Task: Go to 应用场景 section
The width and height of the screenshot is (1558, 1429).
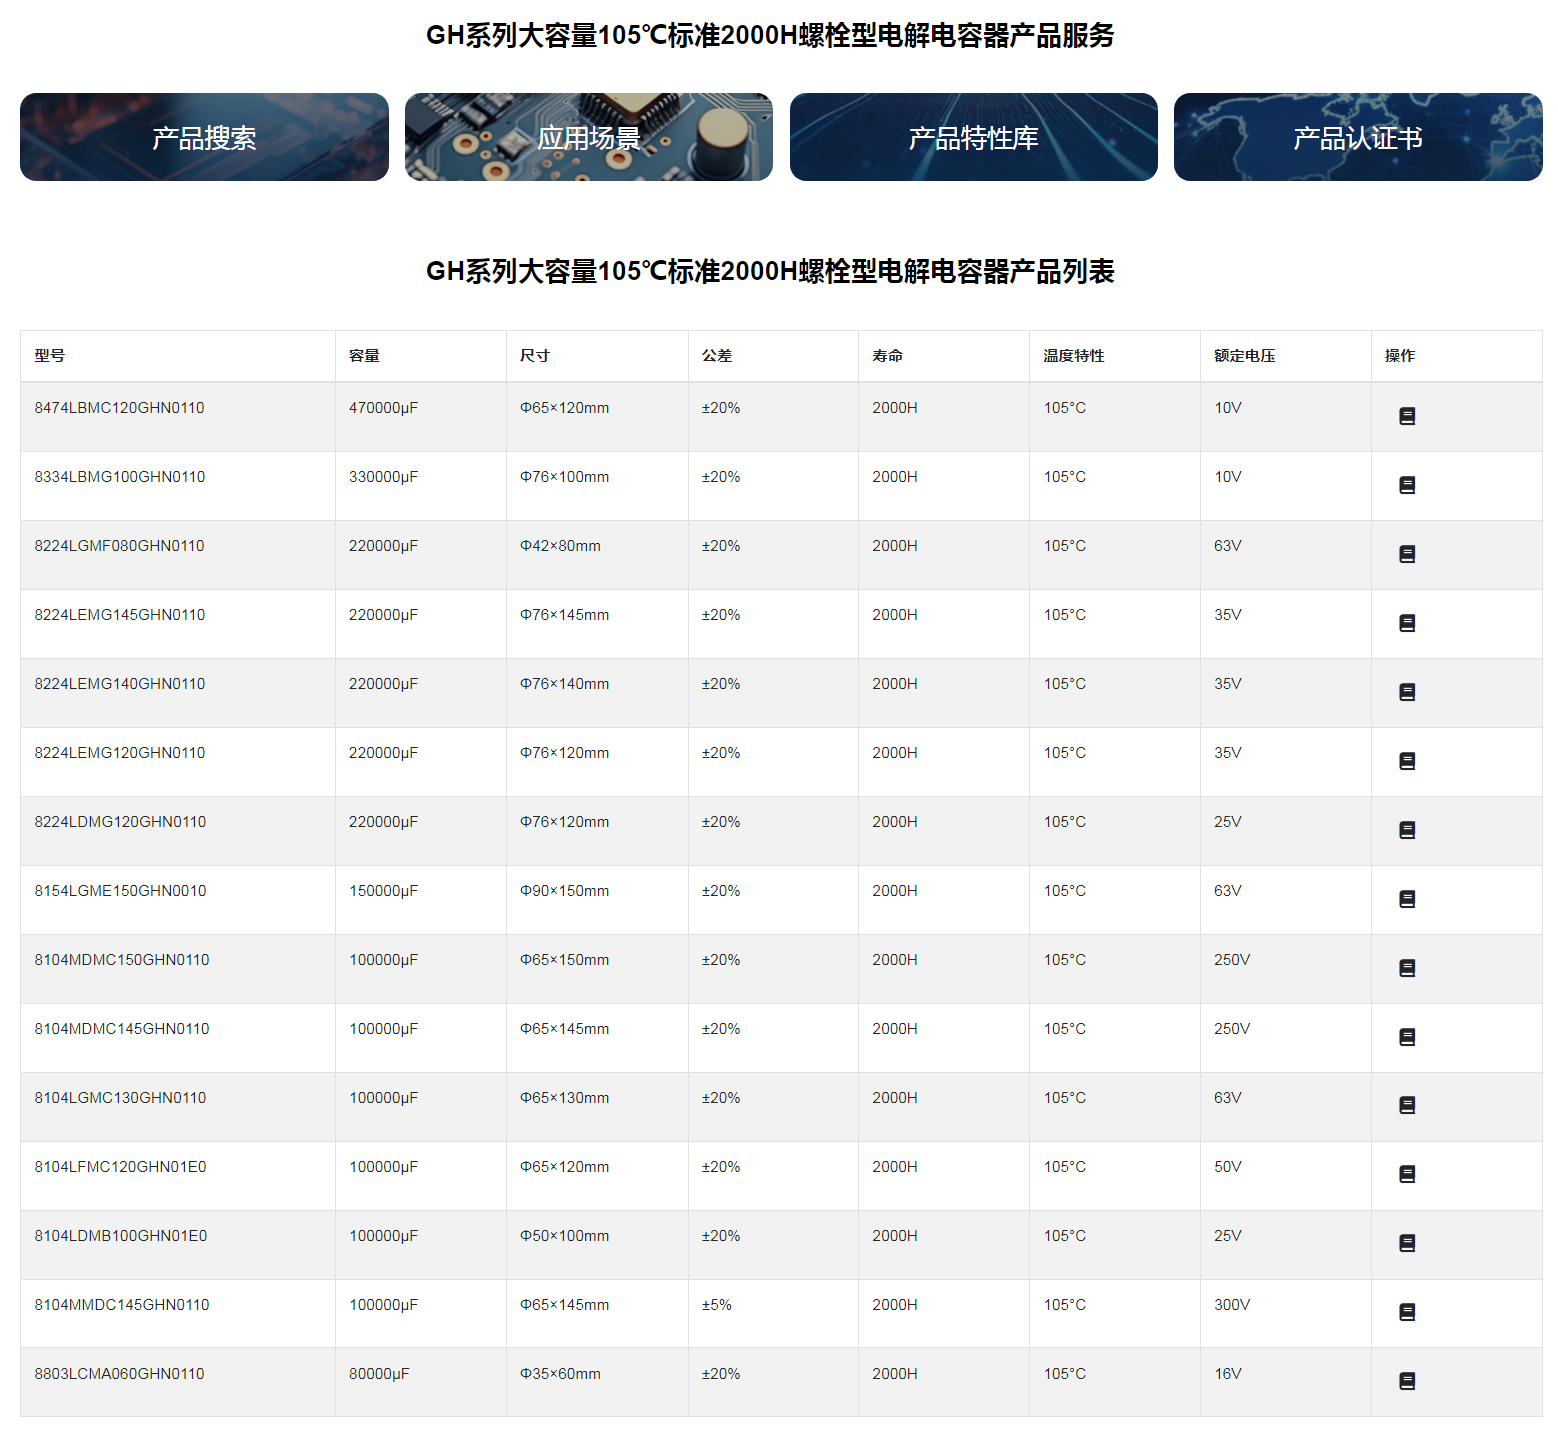Action: click(x=588, y=137)
